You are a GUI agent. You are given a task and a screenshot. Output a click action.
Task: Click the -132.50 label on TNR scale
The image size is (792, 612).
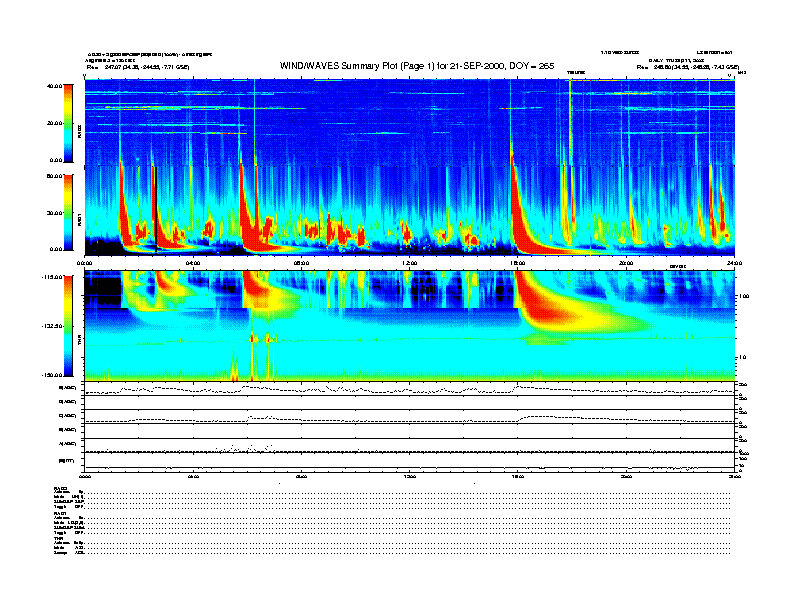[52, 326]
